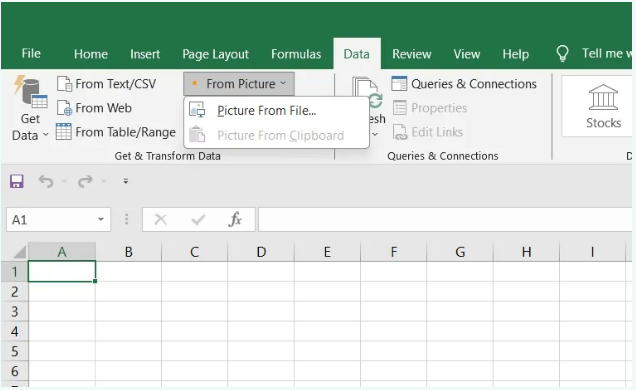636x390 pixels.
Task: Click the Insert Function fx icon
Action: [x=235, y=220]
